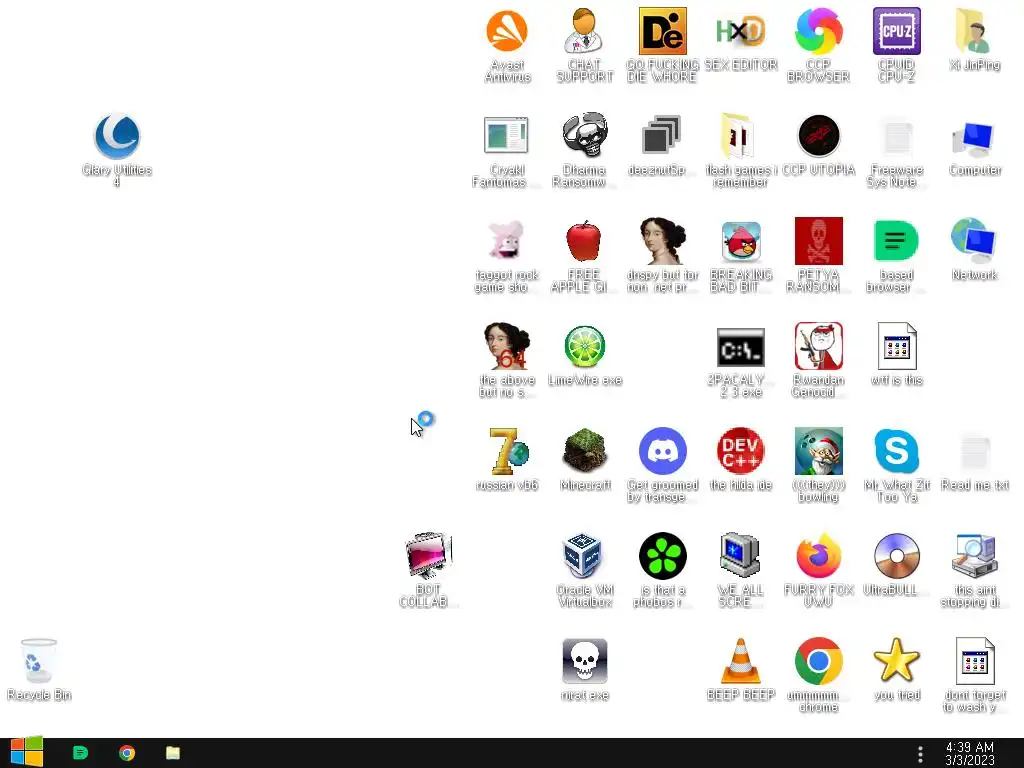
Task: Select the you tried star icon
Action: [897, 660]
